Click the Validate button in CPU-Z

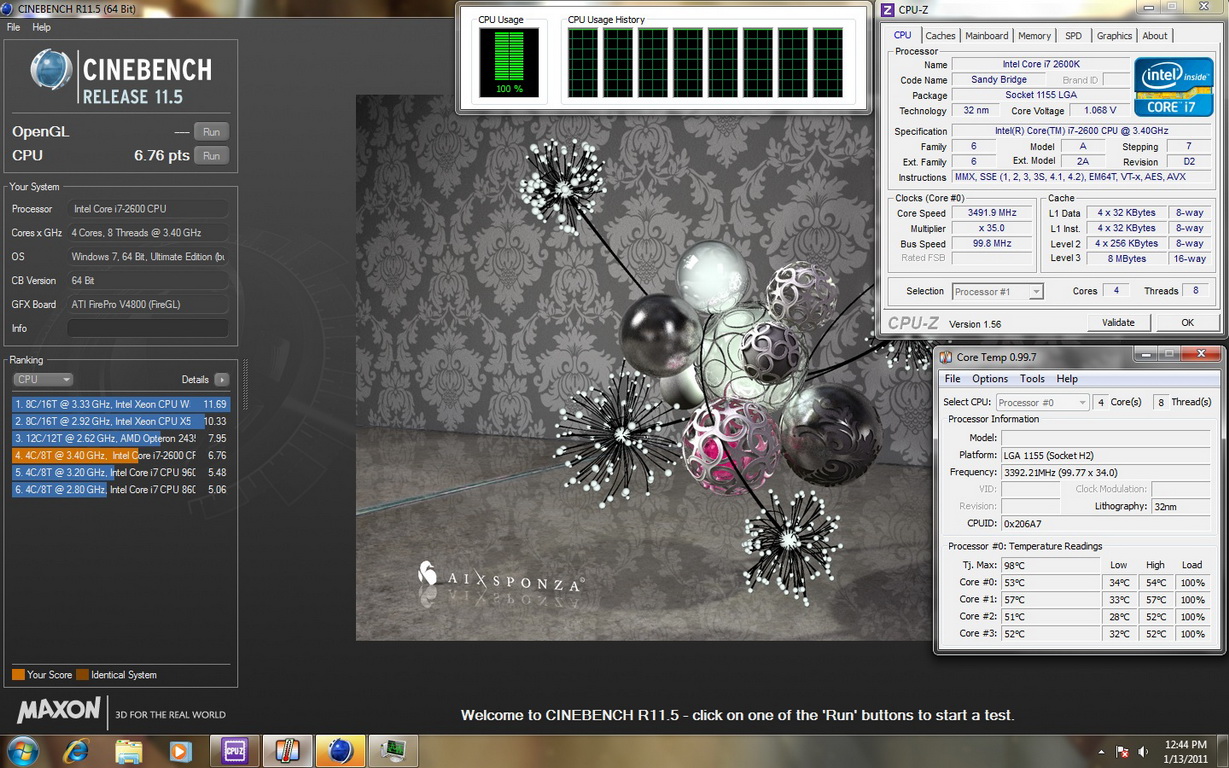point(1118,322)
